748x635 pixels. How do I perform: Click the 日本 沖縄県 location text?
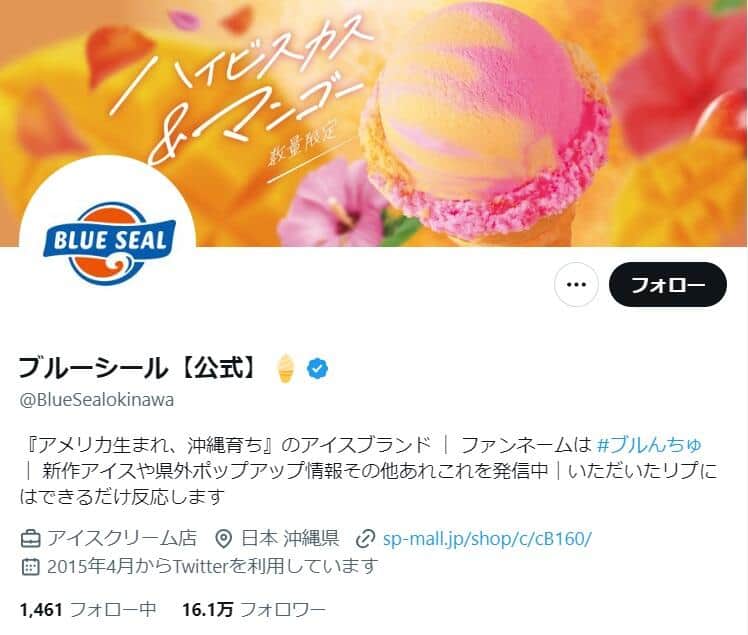pyautogui.click(x=290, y=539)
